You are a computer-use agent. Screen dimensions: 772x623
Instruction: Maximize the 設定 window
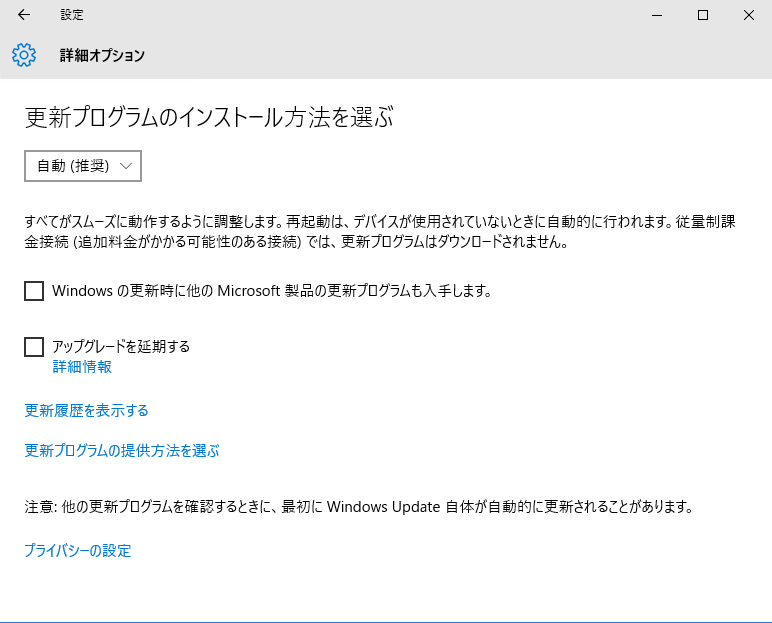pos(703,15)
